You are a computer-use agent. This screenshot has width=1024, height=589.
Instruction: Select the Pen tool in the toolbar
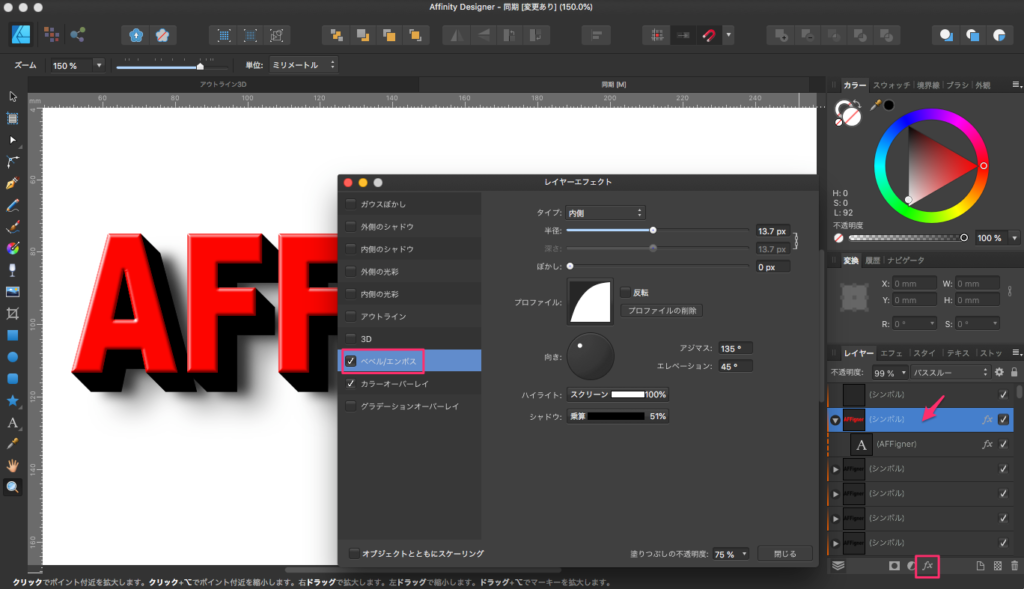coord(13,183)
